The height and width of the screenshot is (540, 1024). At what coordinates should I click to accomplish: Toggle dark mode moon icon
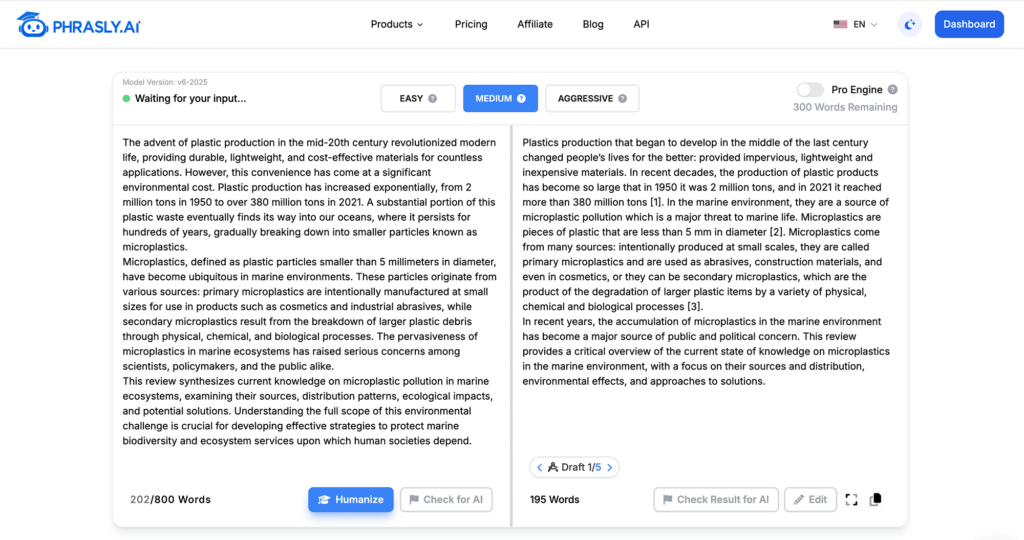coord(910,25)
